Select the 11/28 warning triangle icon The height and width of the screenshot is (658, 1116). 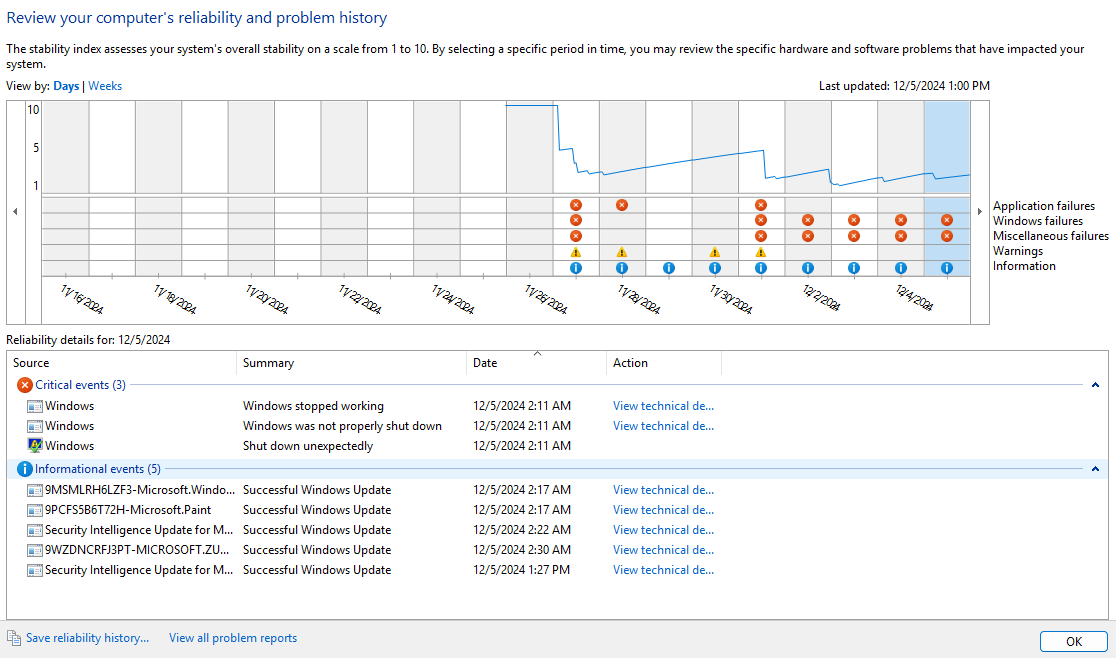622,253
